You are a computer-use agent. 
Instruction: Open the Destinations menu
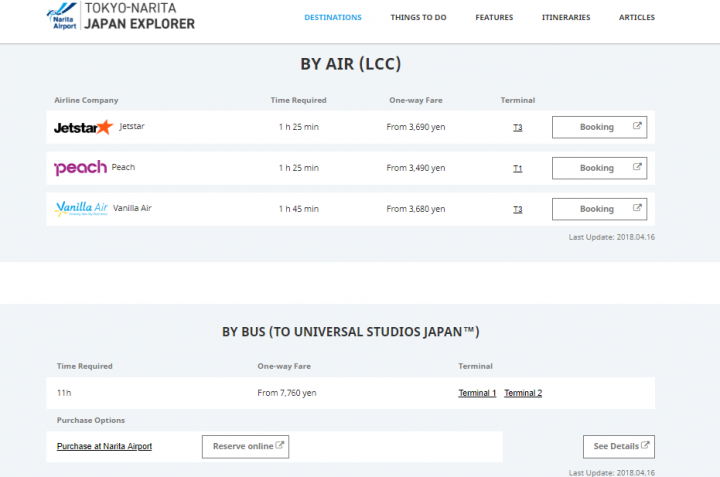(333, 17)
